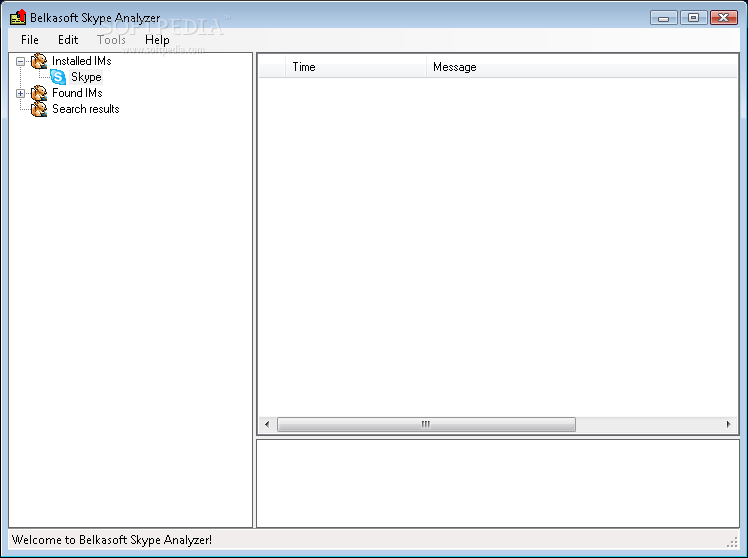
Task: Select the Search results label
Action: pos(86,109)
